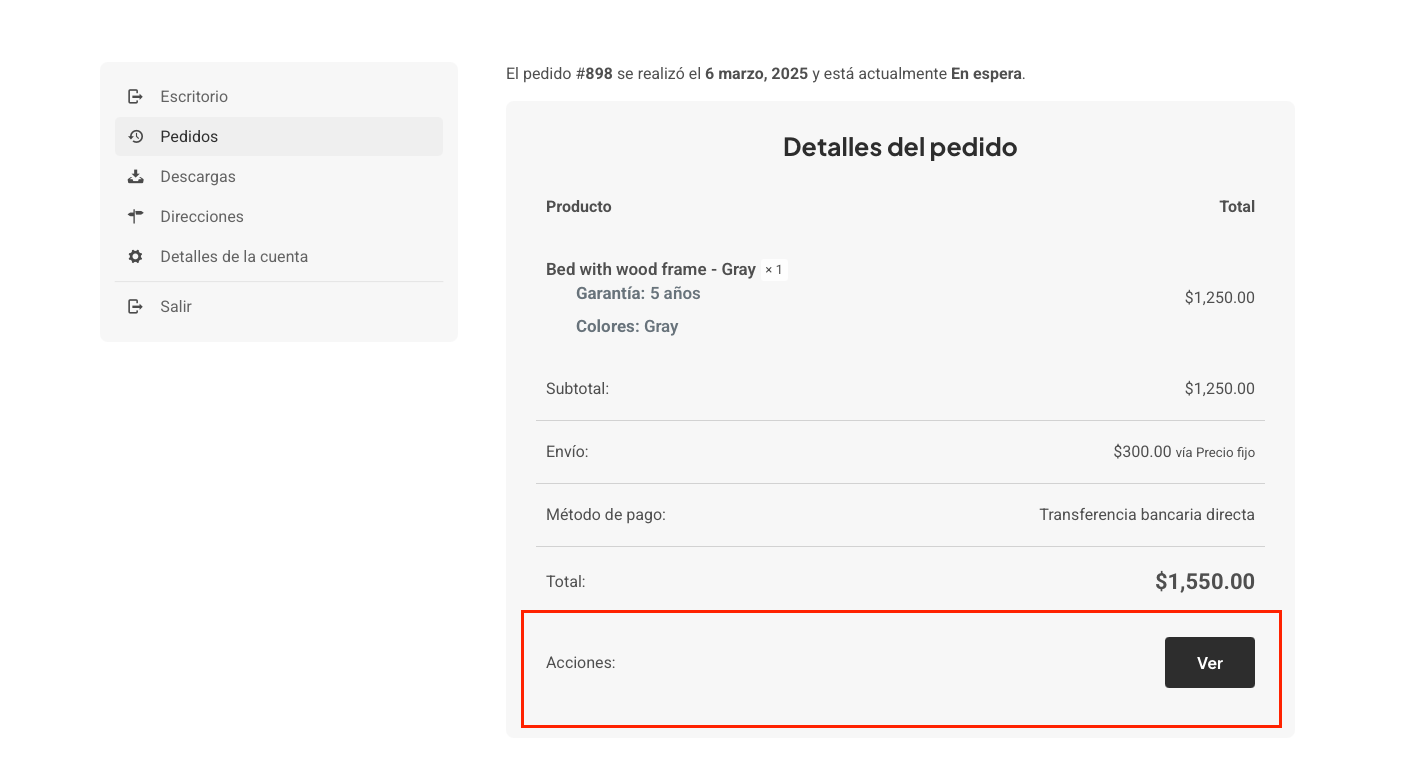This screenshot has width=1418, height=776.
Task: Click the $1,550.00 total amount
Action: [x=1204, y=581]
